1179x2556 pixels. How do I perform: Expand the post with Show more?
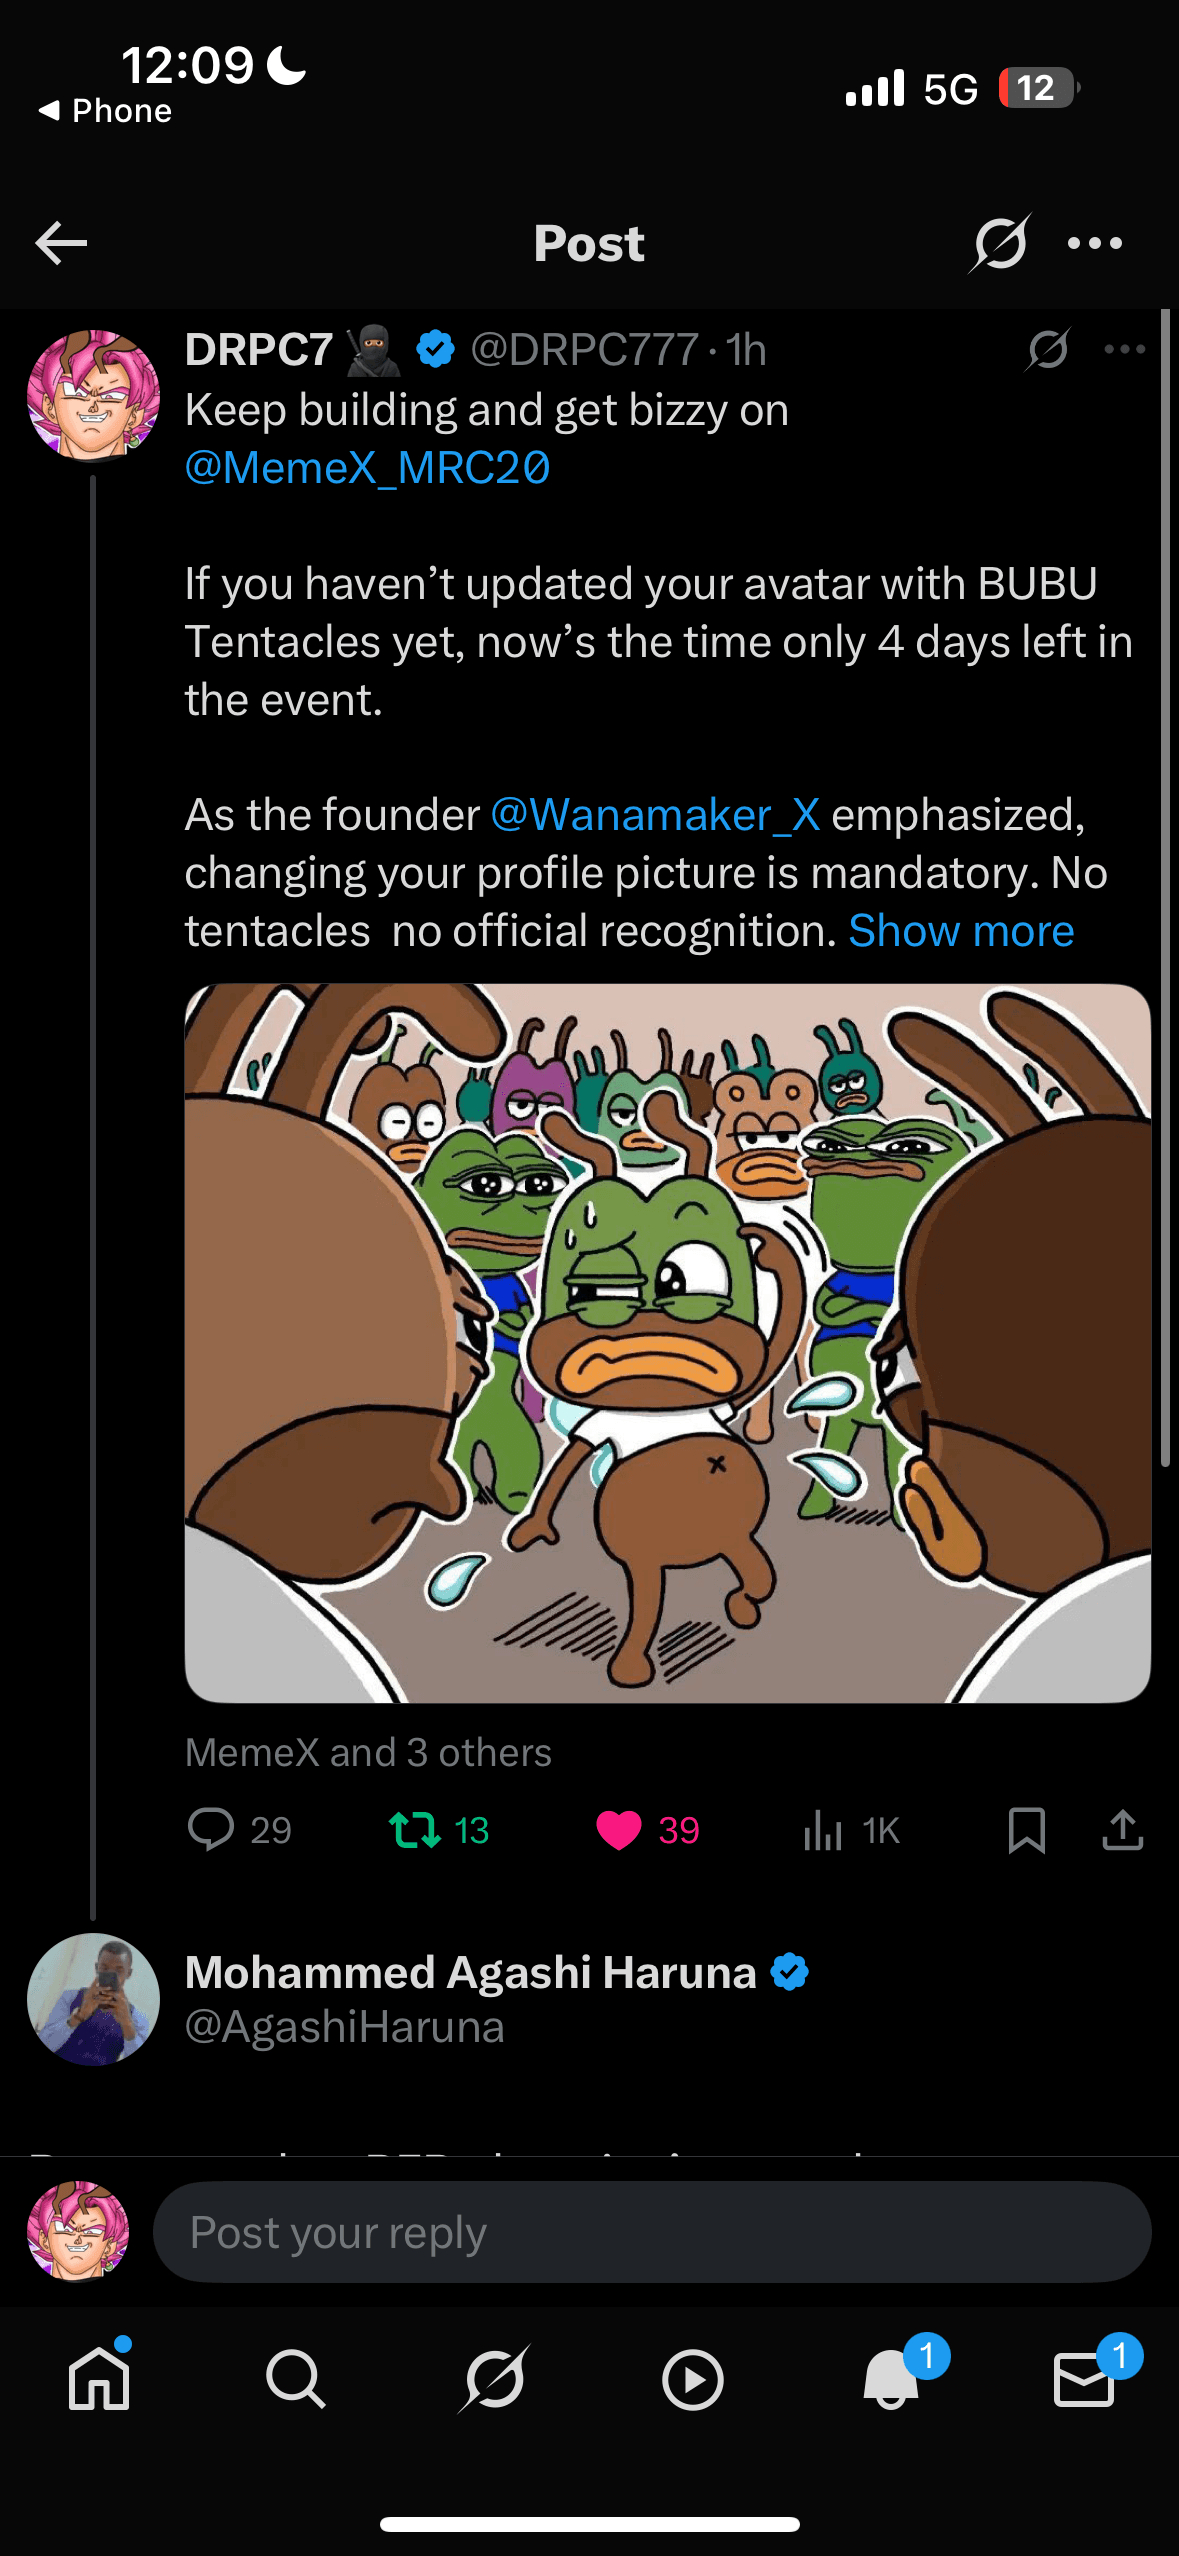point(961,931)
